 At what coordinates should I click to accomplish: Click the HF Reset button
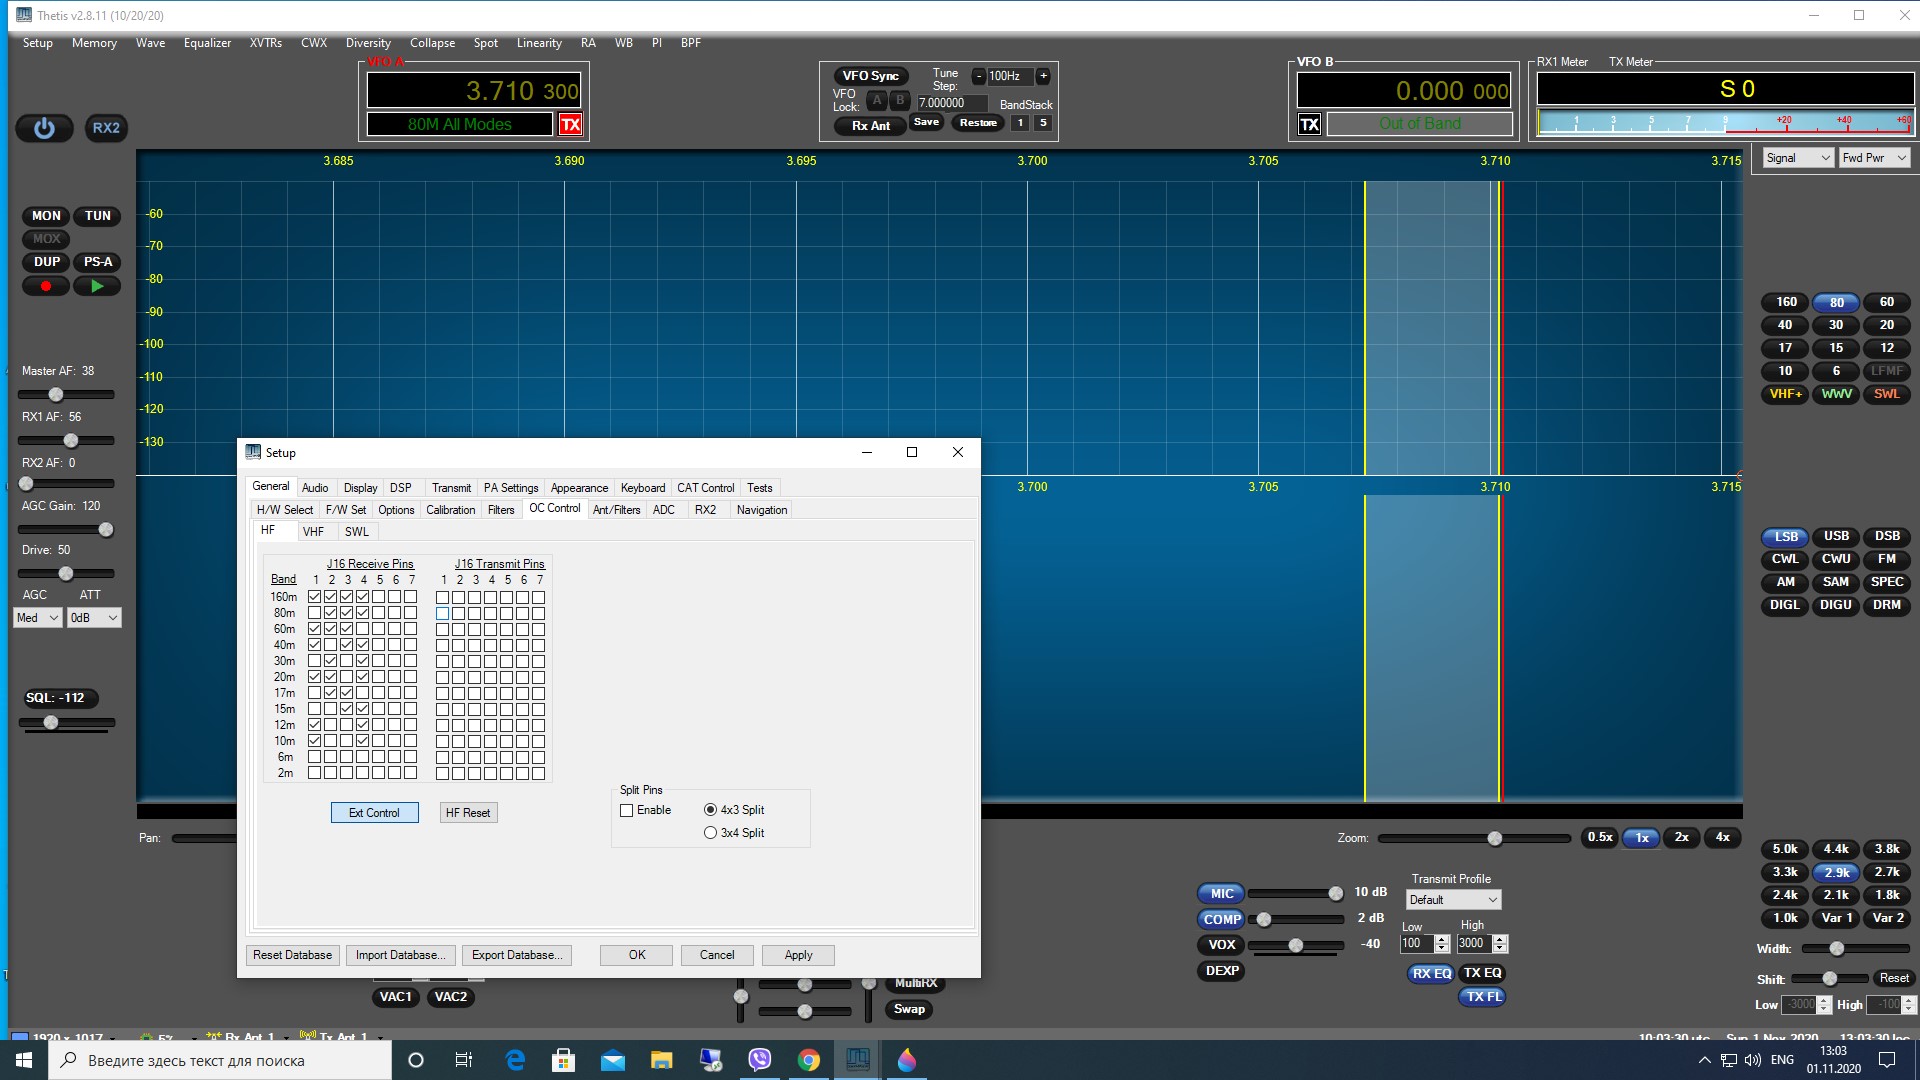pos(468,813)
